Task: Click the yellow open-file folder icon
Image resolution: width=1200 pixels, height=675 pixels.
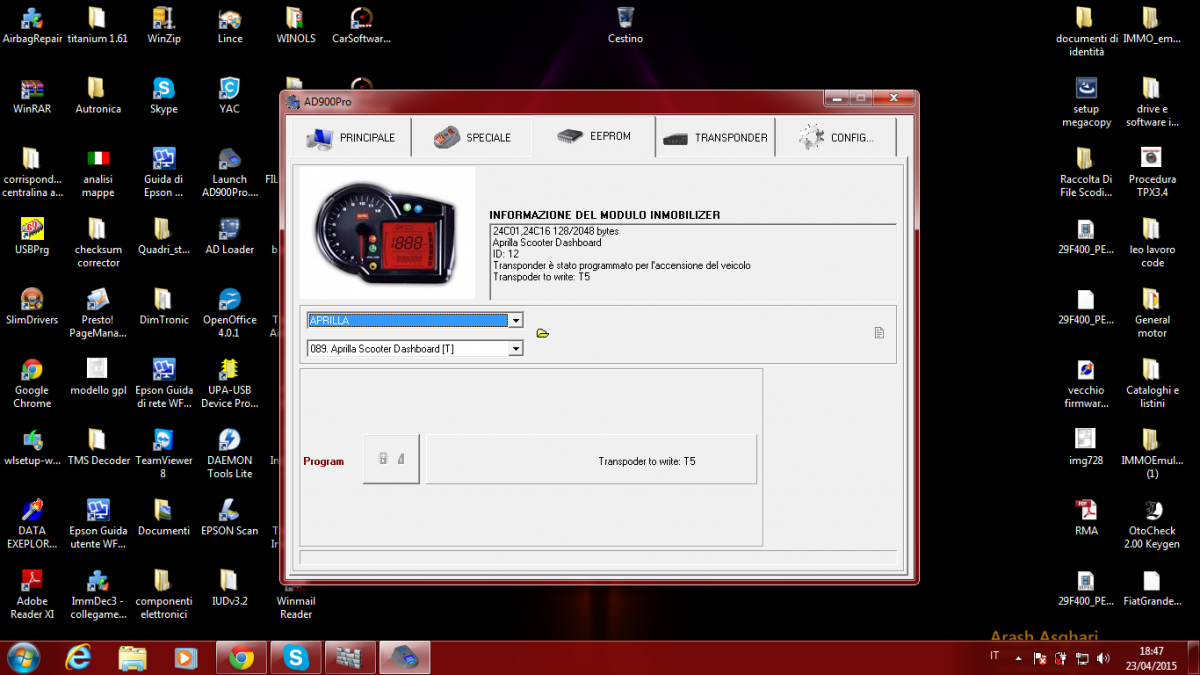Action: click(x=543, y=333)
